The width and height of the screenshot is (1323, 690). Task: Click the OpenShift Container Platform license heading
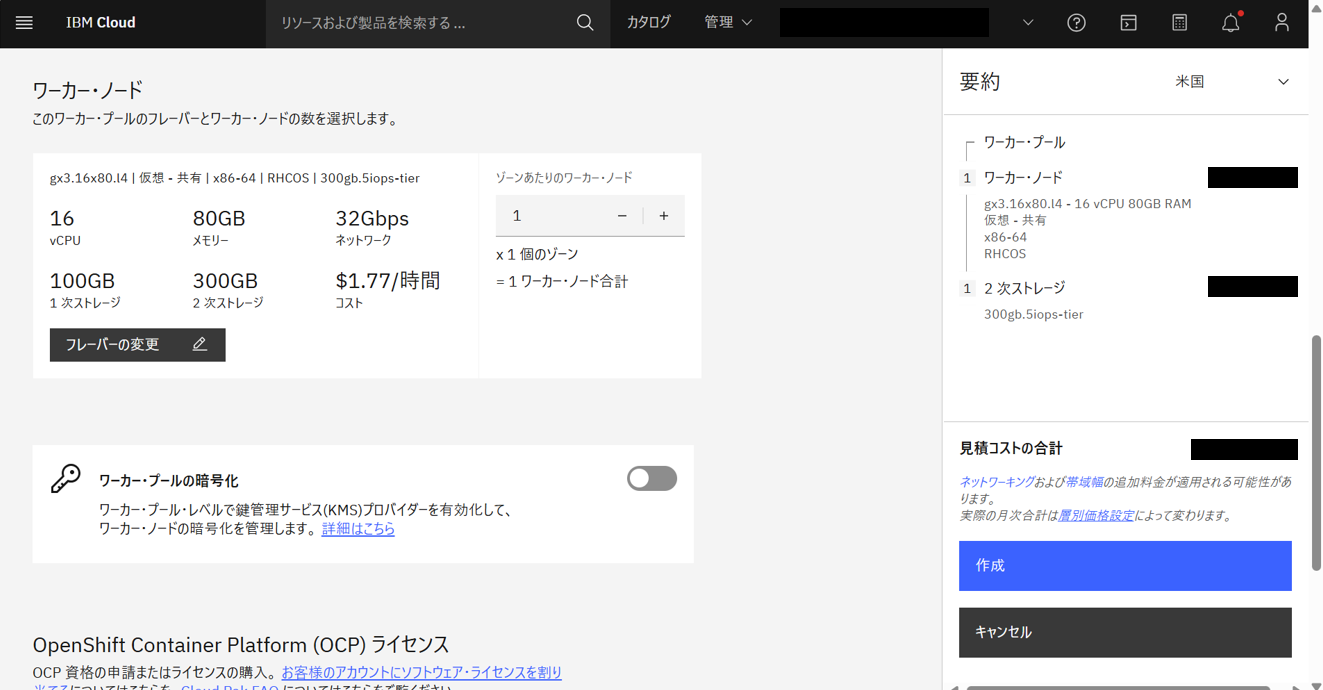click(x=241, y=644)
